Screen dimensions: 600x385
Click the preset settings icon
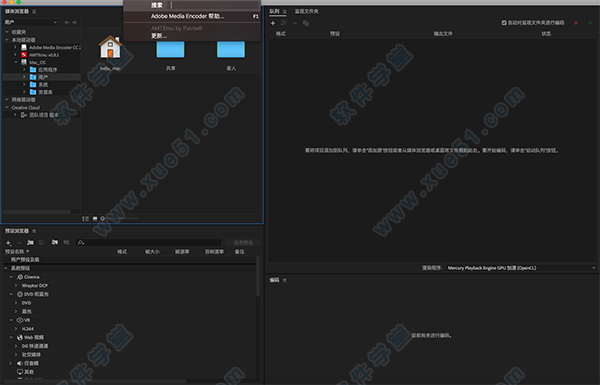click(x=42, y=243)
